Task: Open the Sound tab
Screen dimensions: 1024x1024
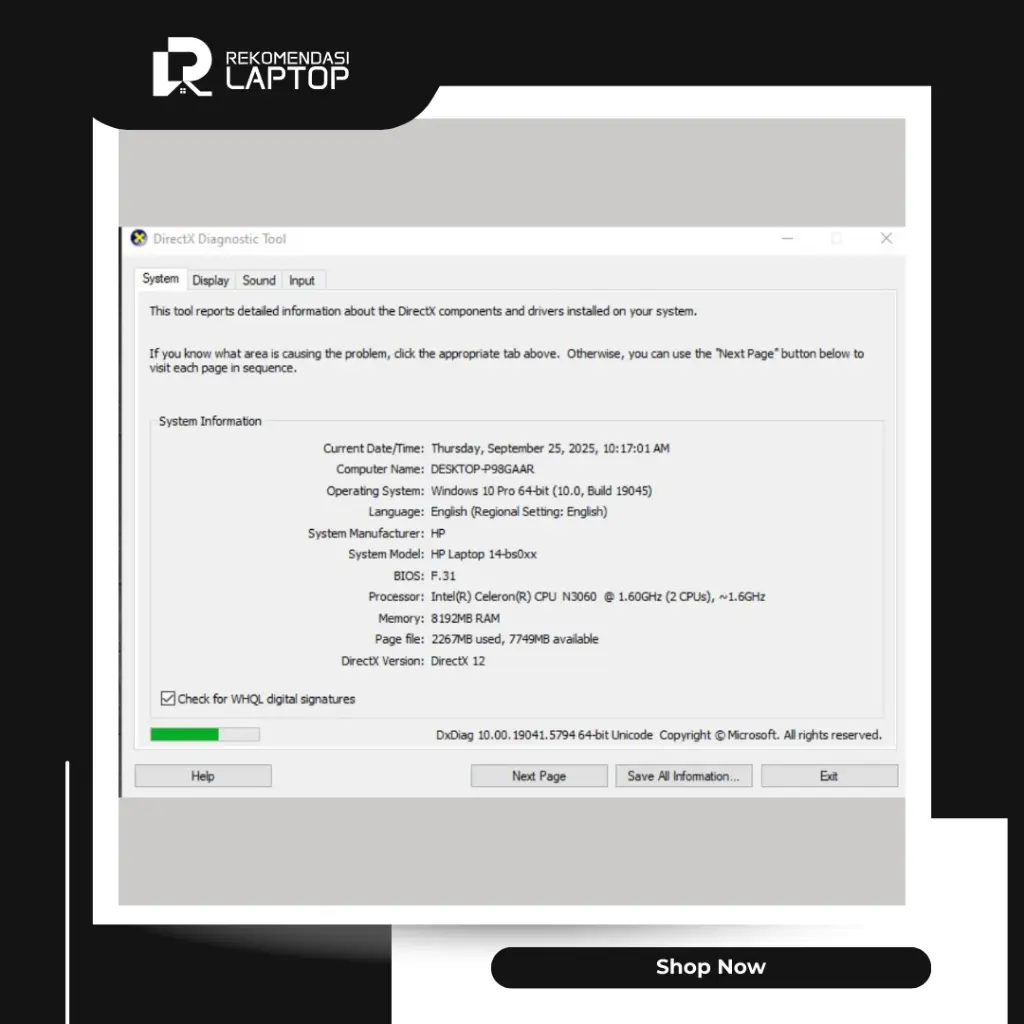Action: point(259,281)
